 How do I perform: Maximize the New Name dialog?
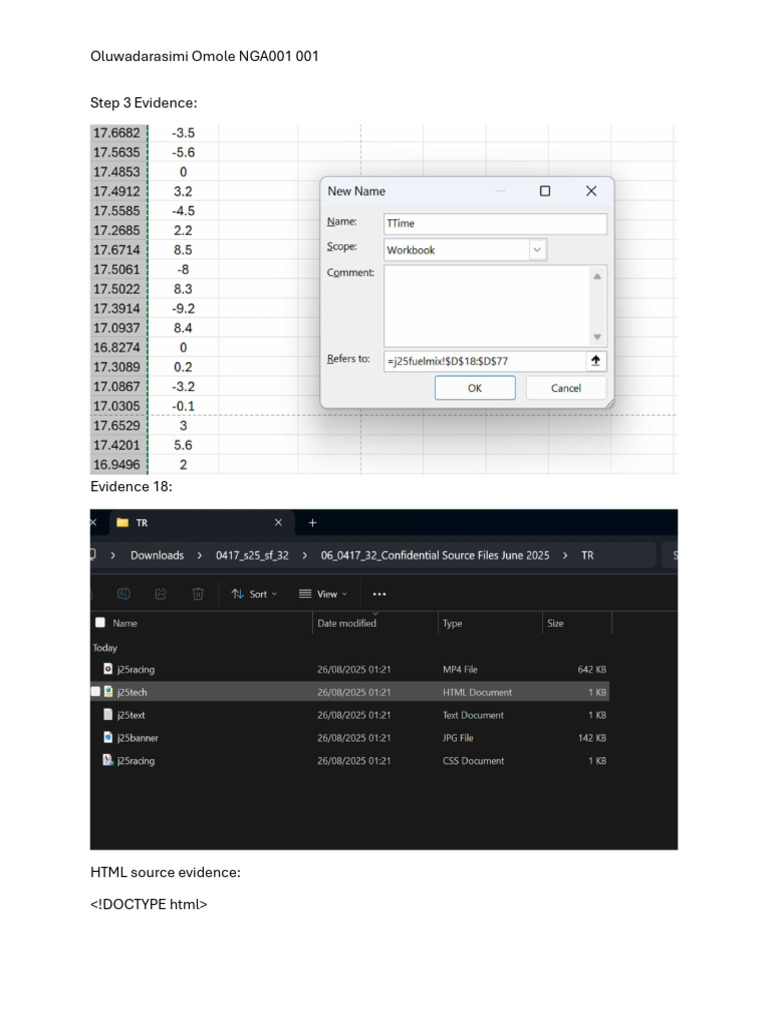[x=545, y=191]
